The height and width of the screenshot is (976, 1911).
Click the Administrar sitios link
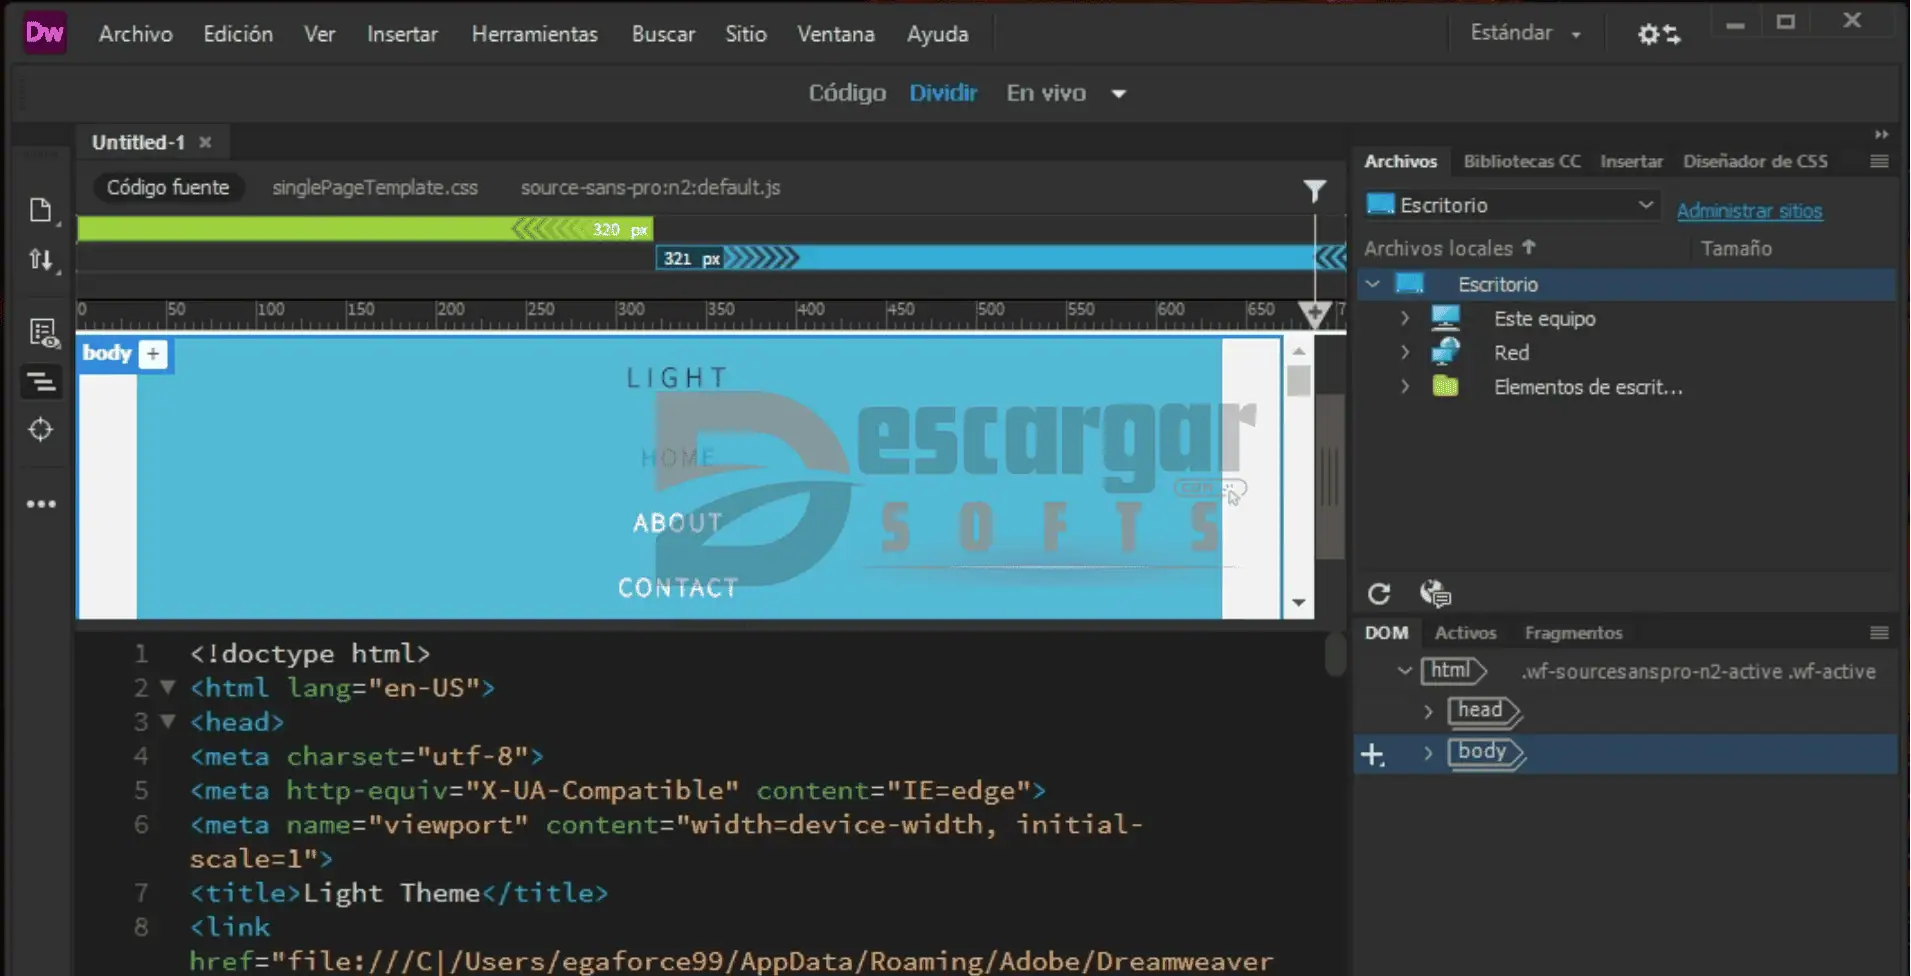pos(1749,211)
